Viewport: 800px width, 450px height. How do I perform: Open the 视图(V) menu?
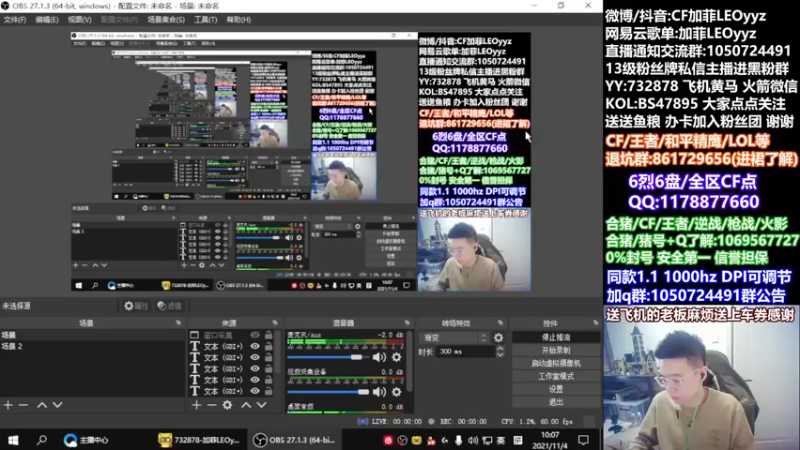[80, 19]
